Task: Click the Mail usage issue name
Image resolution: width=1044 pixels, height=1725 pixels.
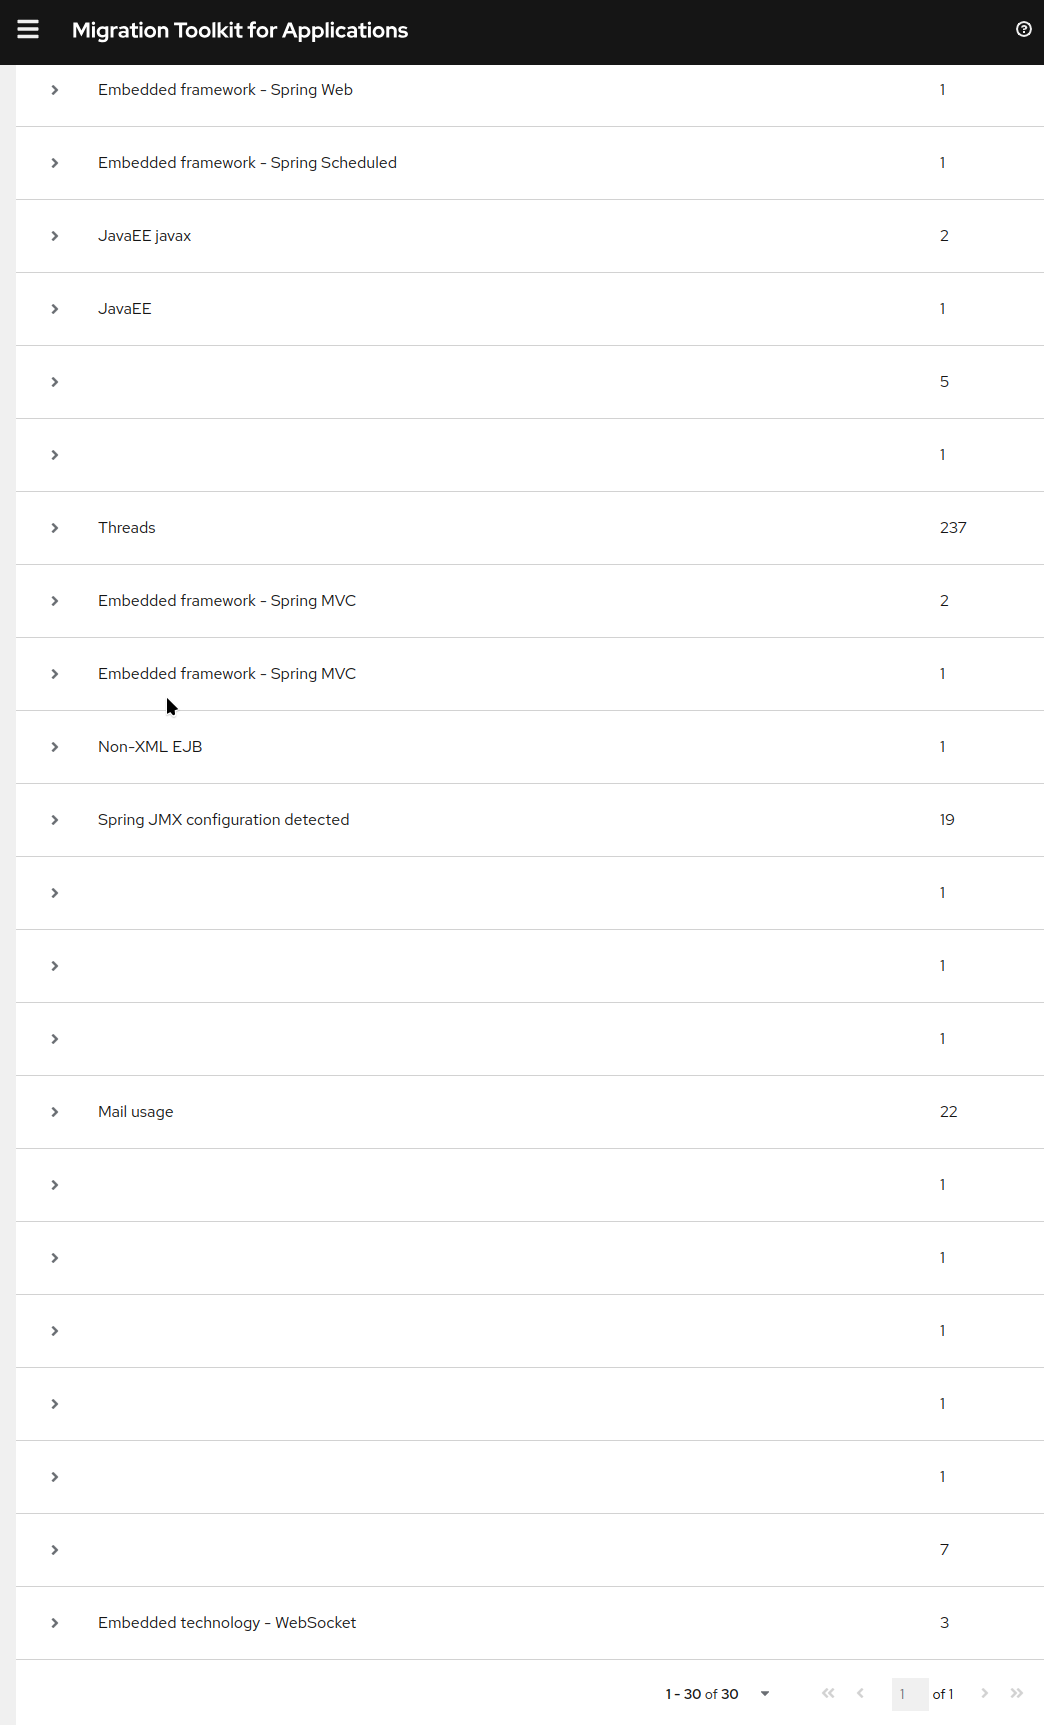Action: (136, 1112)
